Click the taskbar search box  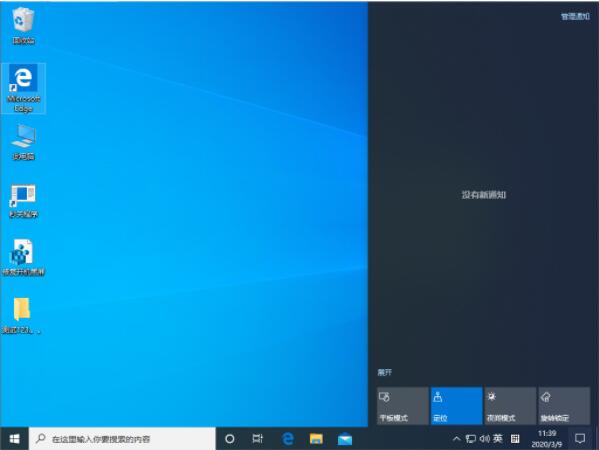pyautogui.click(x=122, y=439)
